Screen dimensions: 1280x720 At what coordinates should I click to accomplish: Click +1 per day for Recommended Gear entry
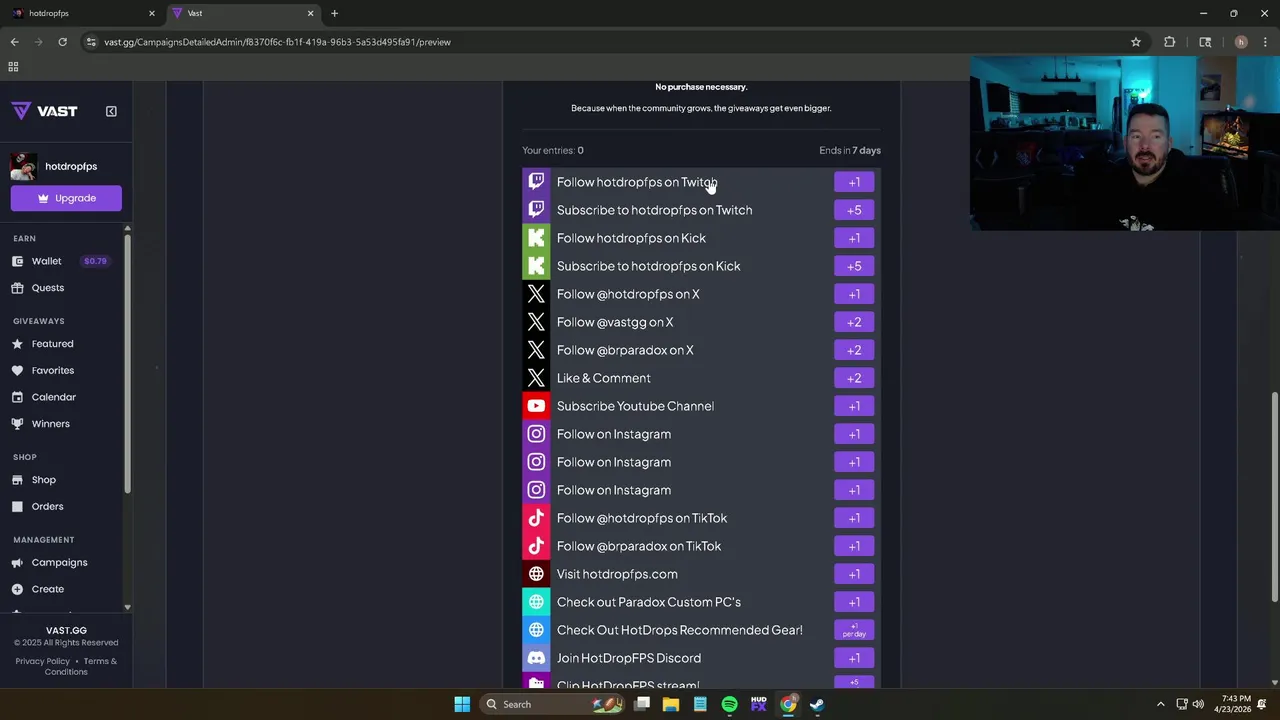click(x=854, y=630)
